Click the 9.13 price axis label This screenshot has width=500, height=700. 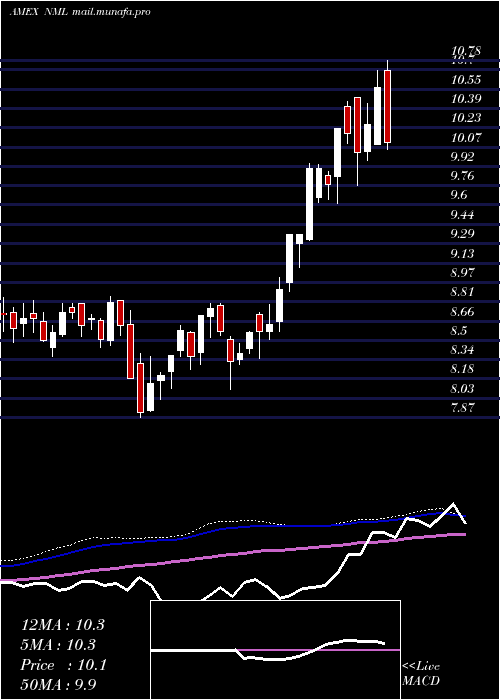pyautogui.click(x=463, y=254)
